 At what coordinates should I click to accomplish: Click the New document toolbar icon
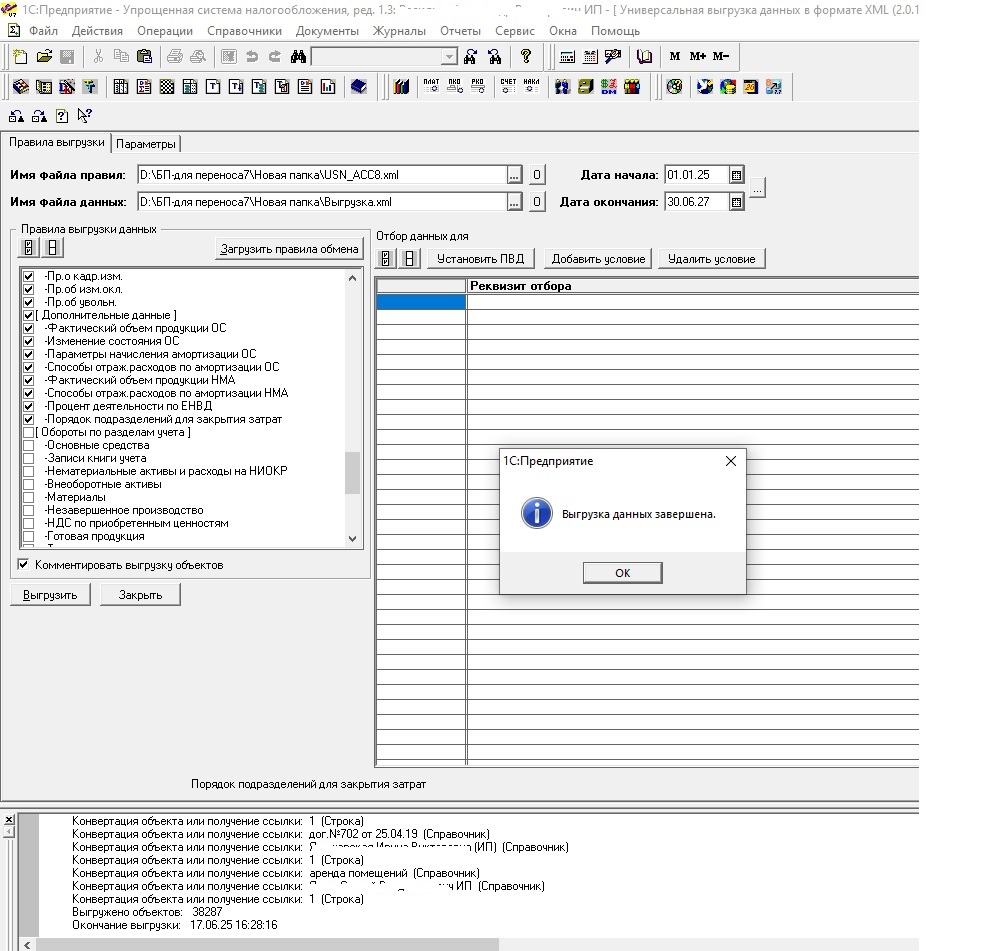click(21, 57)
